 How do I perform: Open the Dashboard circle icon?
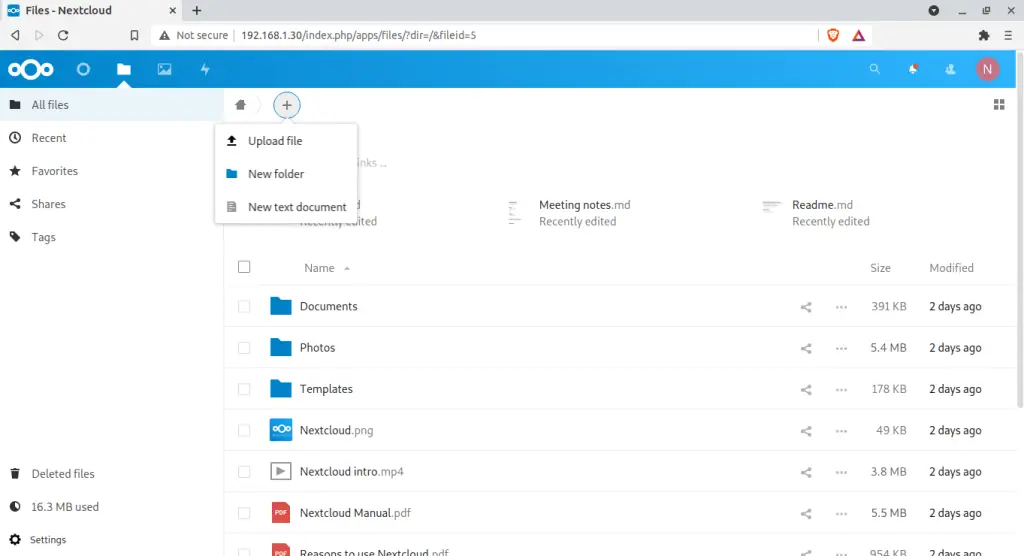83,69
